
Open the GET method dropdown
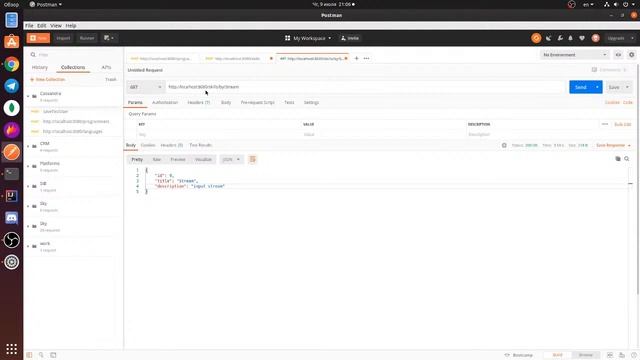pyautogui.click(x=146, y=87)
